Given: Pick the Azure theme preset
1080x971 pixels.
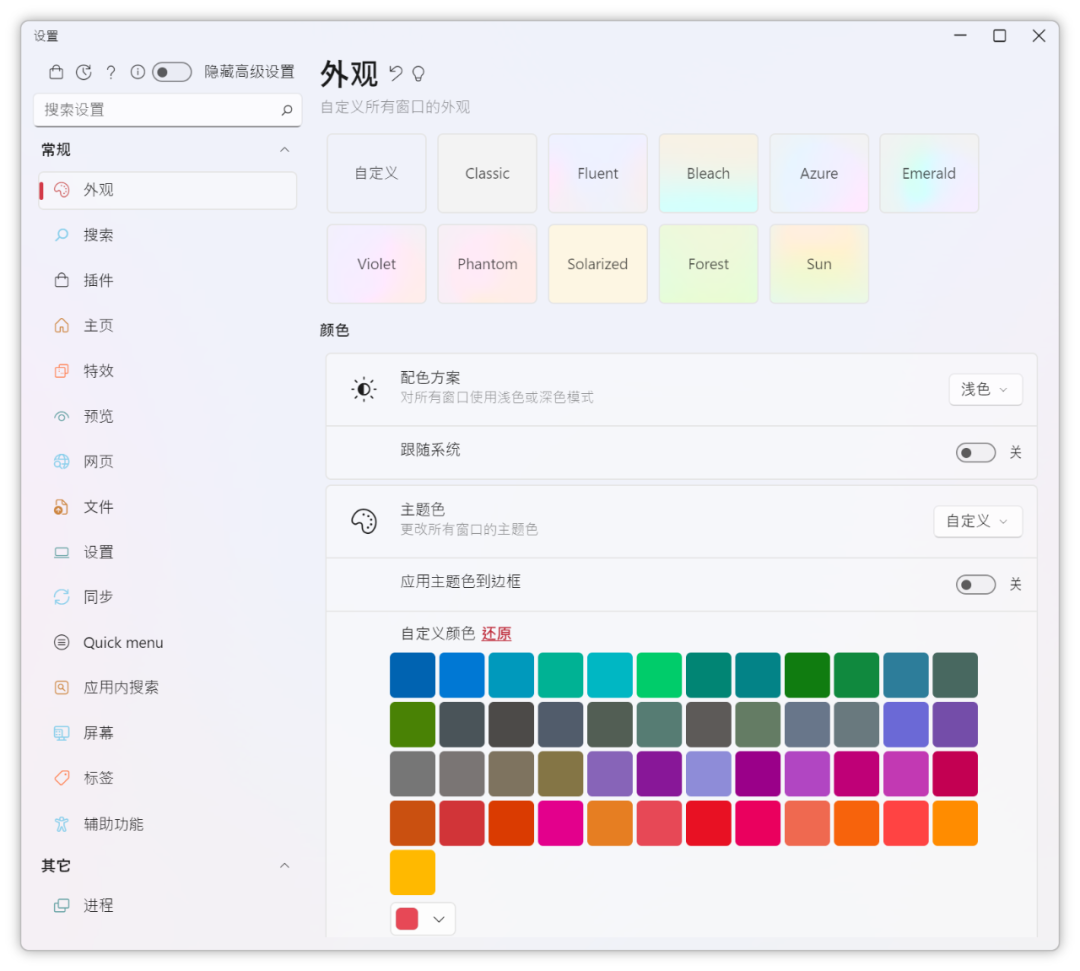Looking at the screenshot, I should (819, 174).
